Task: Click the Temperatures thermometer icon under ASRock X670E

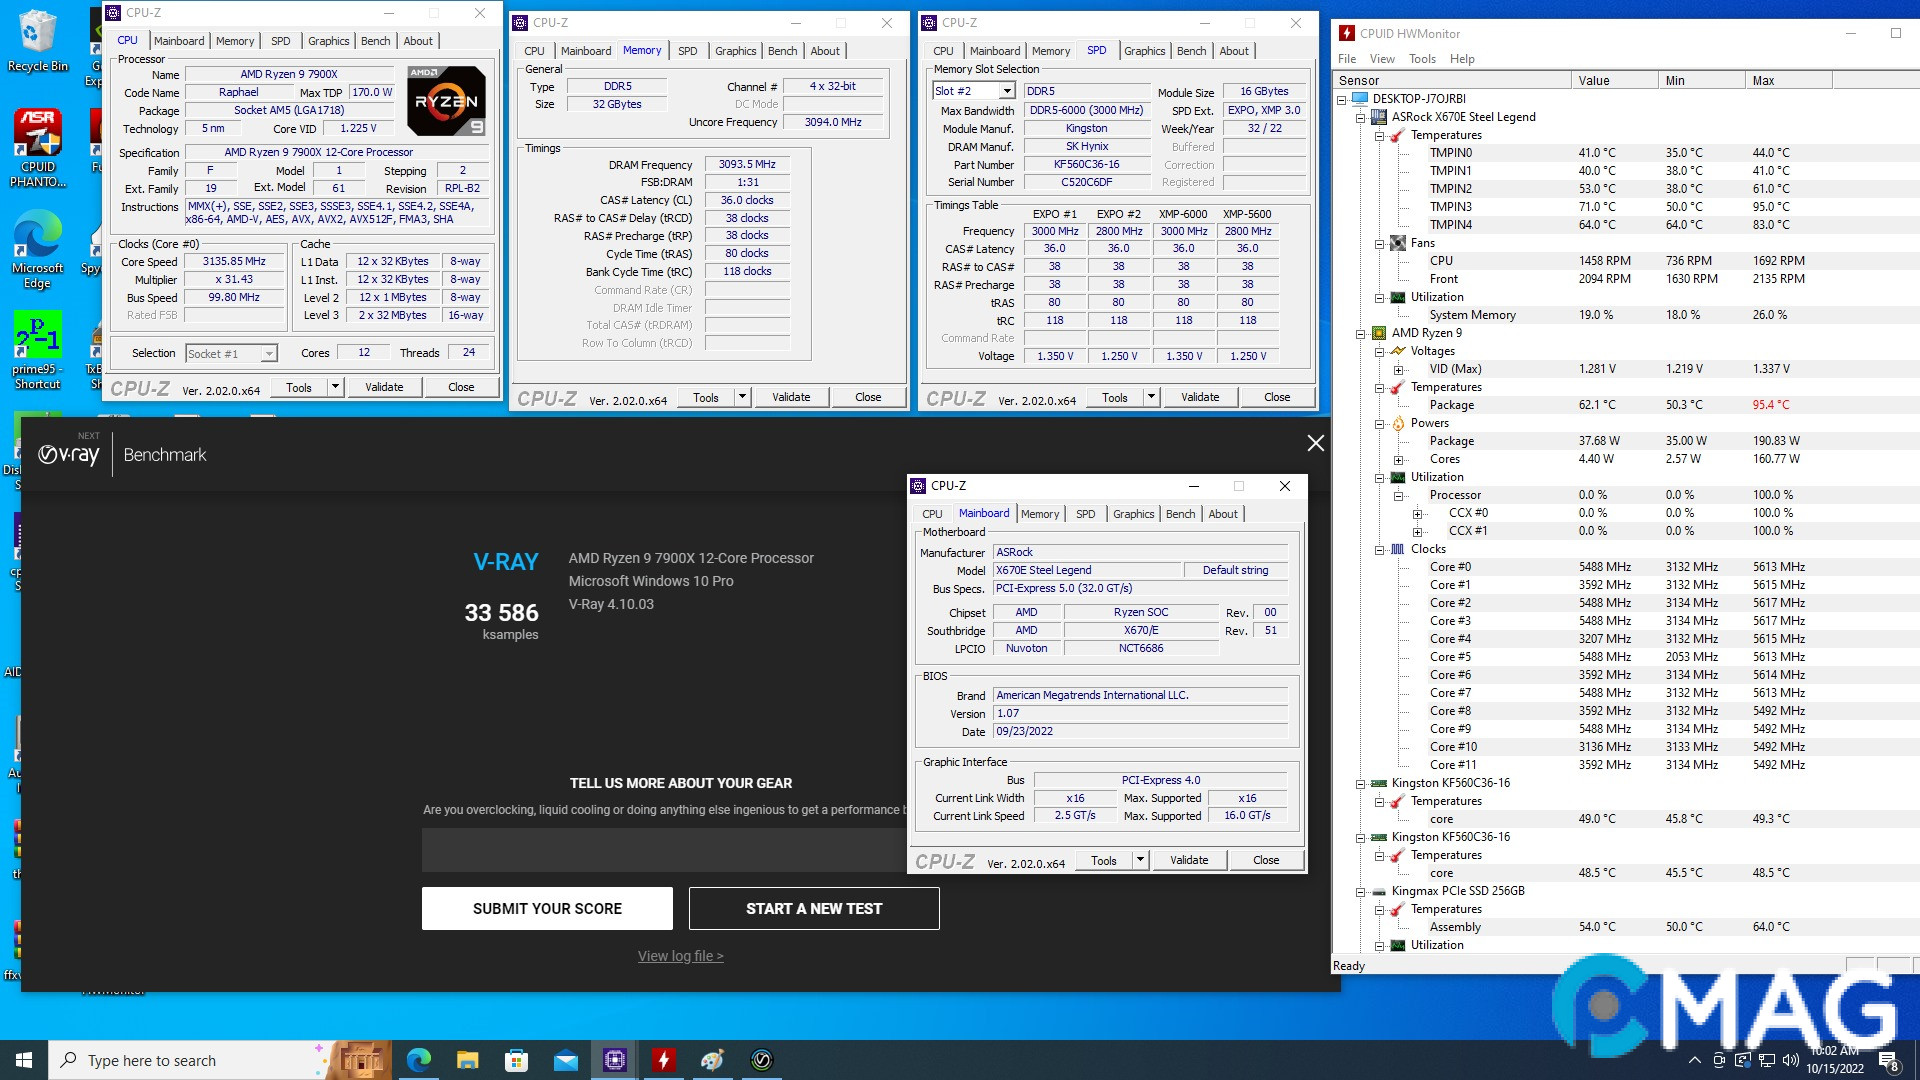Action: pyautogui.click(x=1396, y=136)
